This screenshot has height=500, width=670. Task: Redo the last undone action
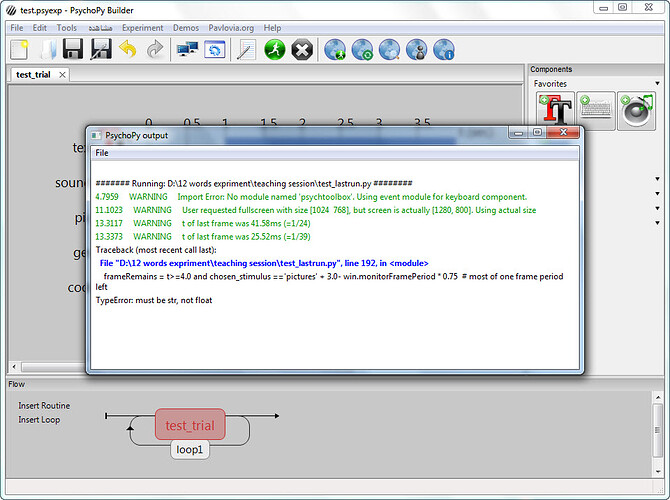[155, 50]
